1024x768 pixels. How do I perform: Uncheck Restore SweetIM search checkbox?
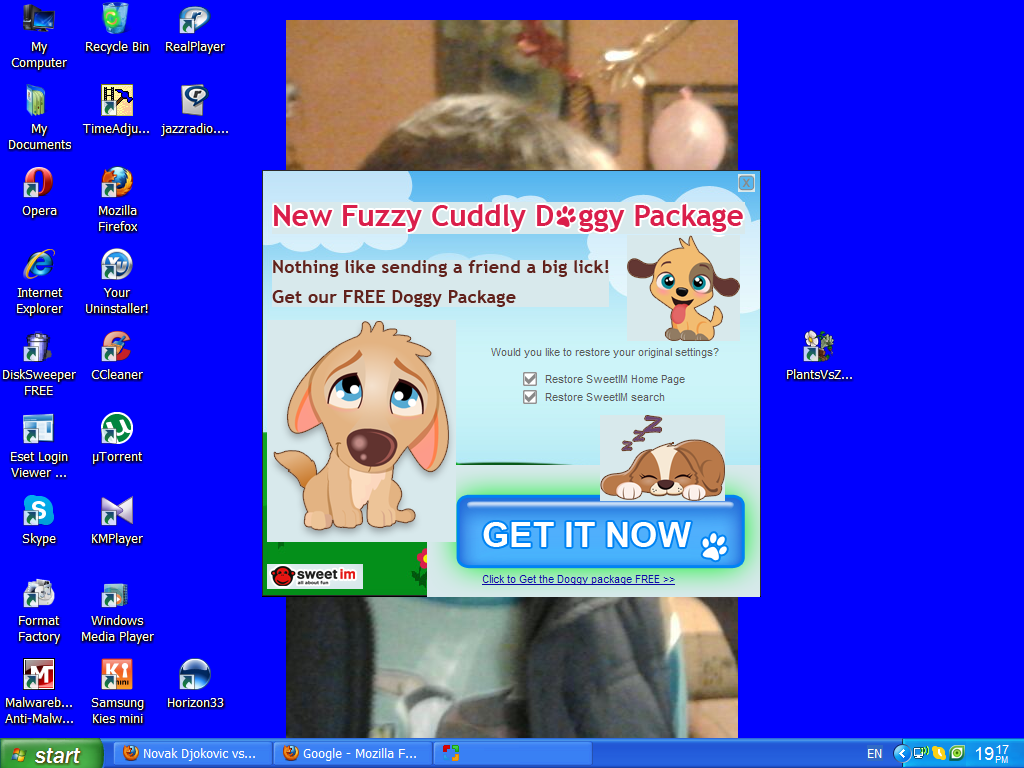530,397
